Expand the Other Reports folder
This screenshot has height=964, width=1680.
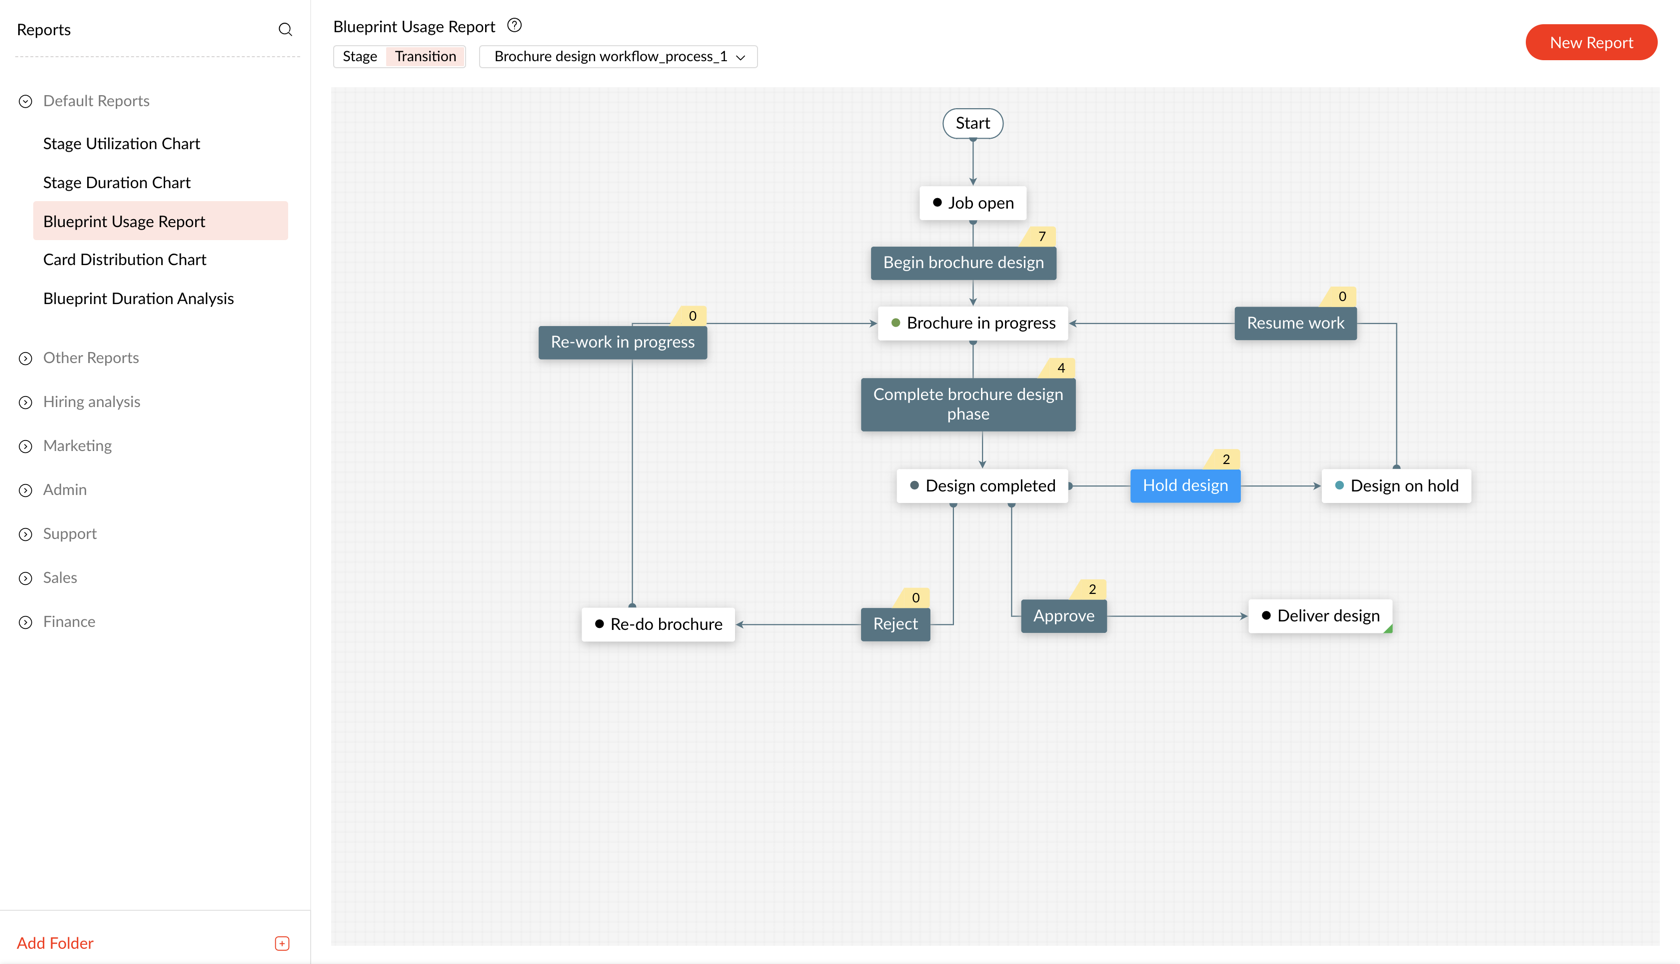tap(26, 358)
